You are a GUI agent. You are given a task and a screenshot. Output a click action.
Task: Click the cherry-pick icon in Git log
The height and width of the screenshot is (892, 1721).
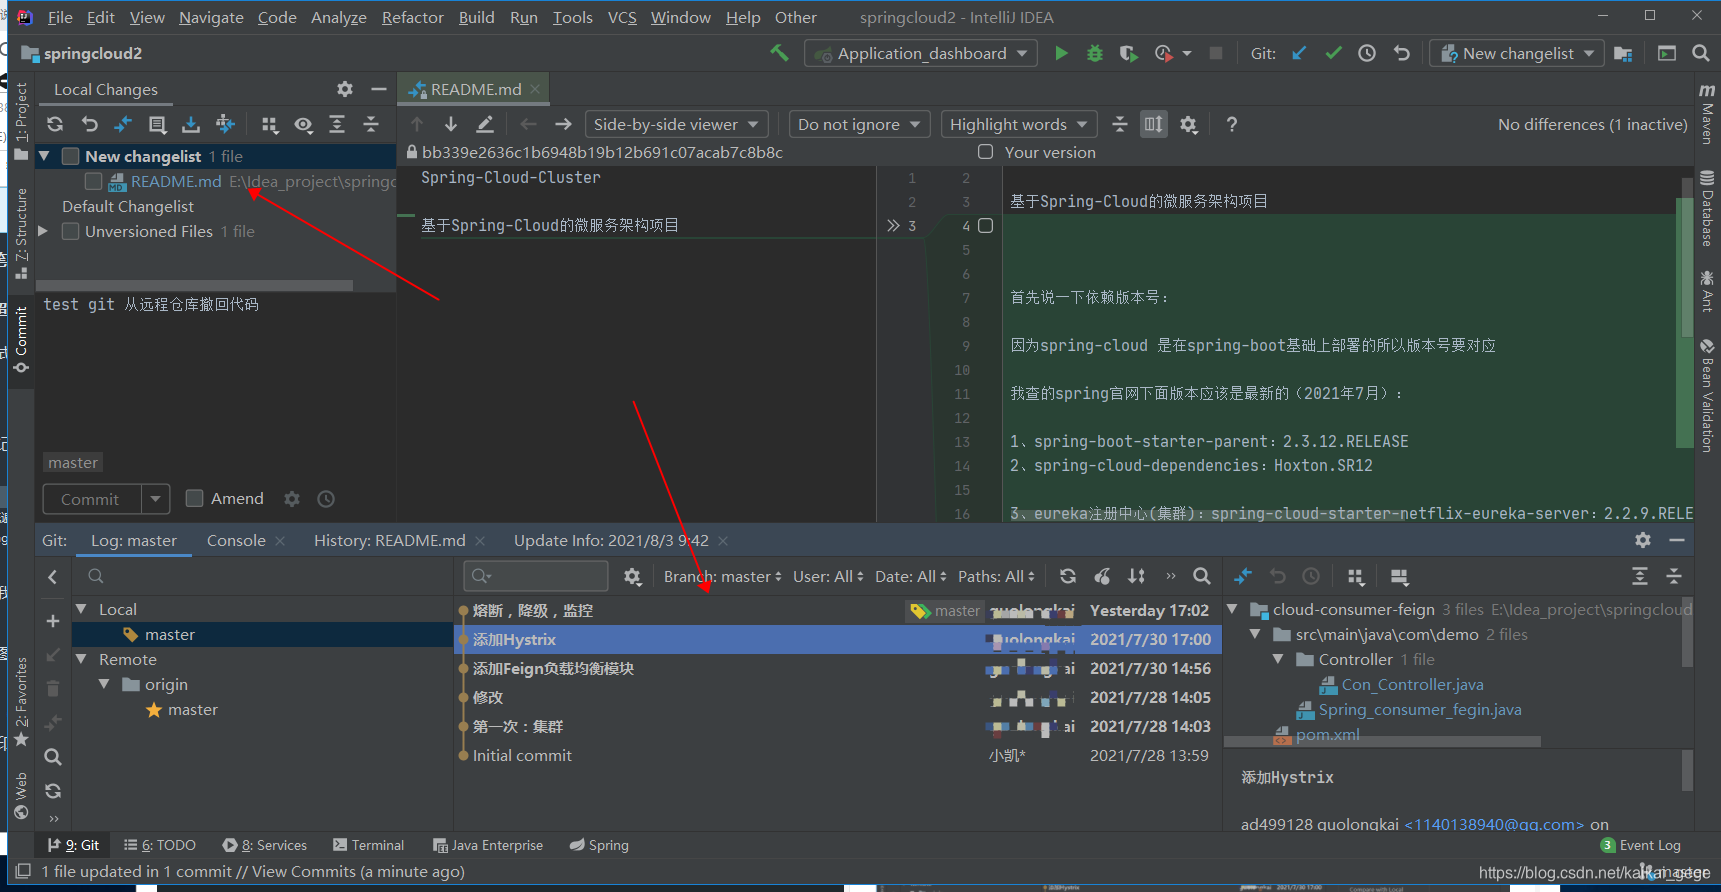1102,576
